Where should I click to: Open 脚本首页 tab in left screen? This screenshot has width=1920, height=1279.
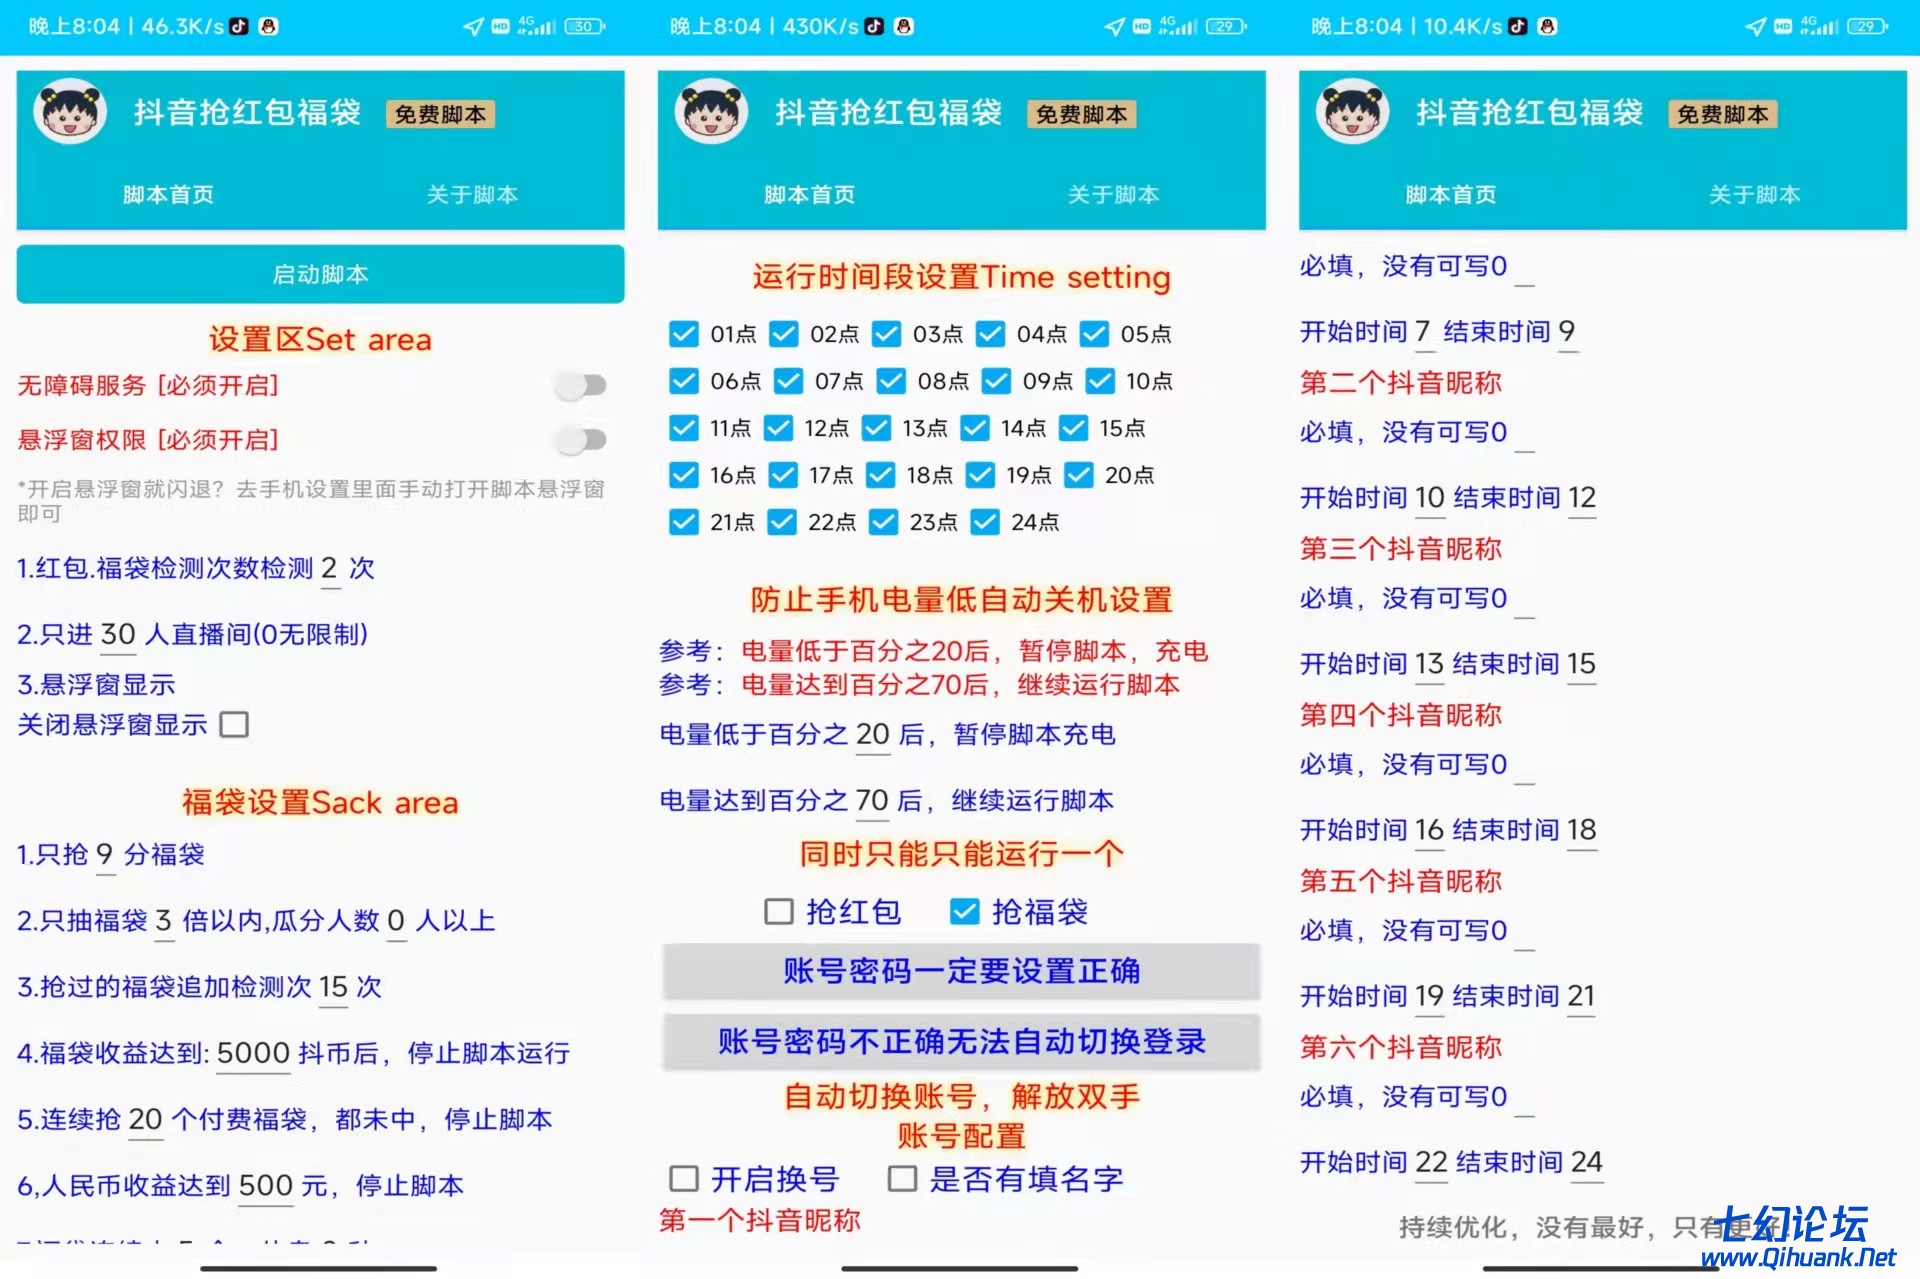point(168,194)
